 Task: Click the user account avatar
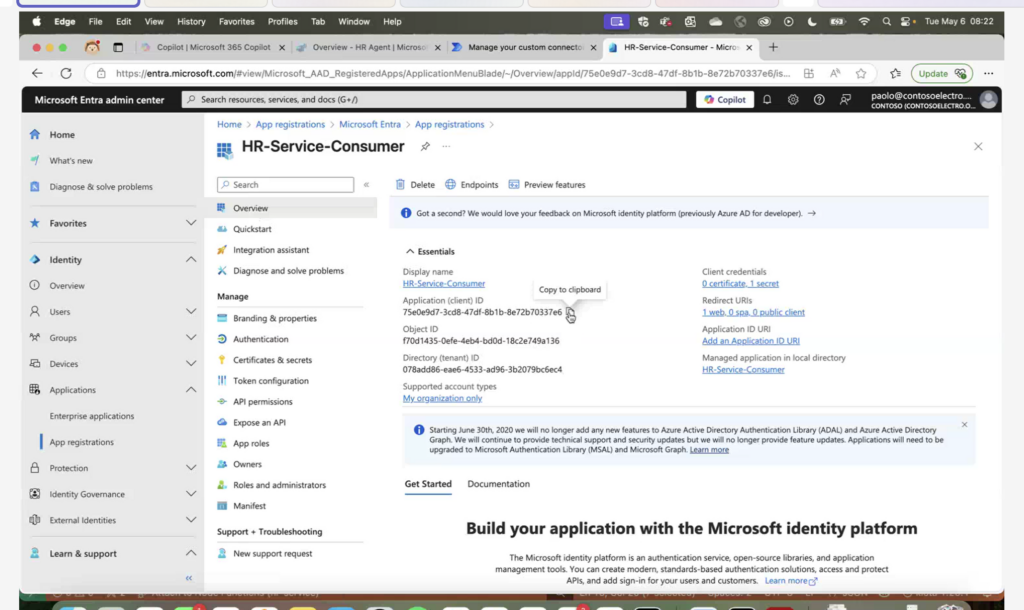pos(988,100)
